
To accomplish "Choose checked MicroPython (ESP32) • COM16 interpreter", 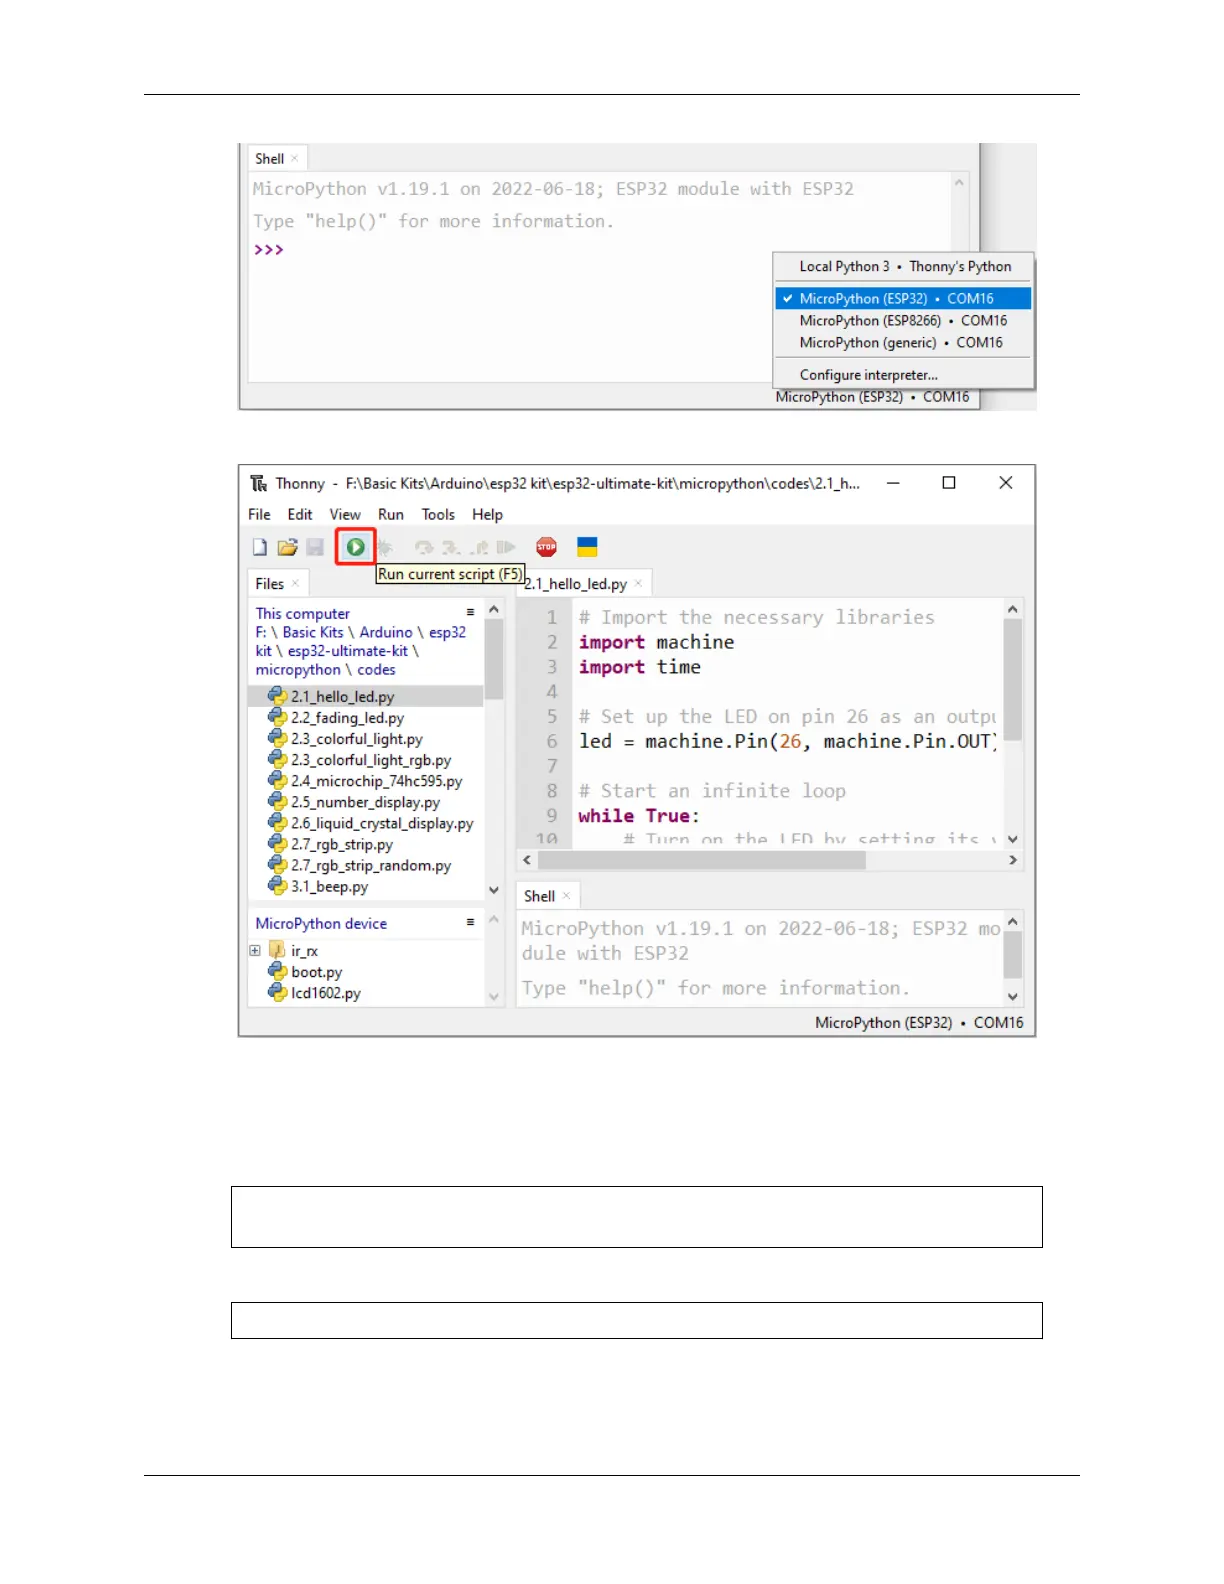I will click(903, 298).
